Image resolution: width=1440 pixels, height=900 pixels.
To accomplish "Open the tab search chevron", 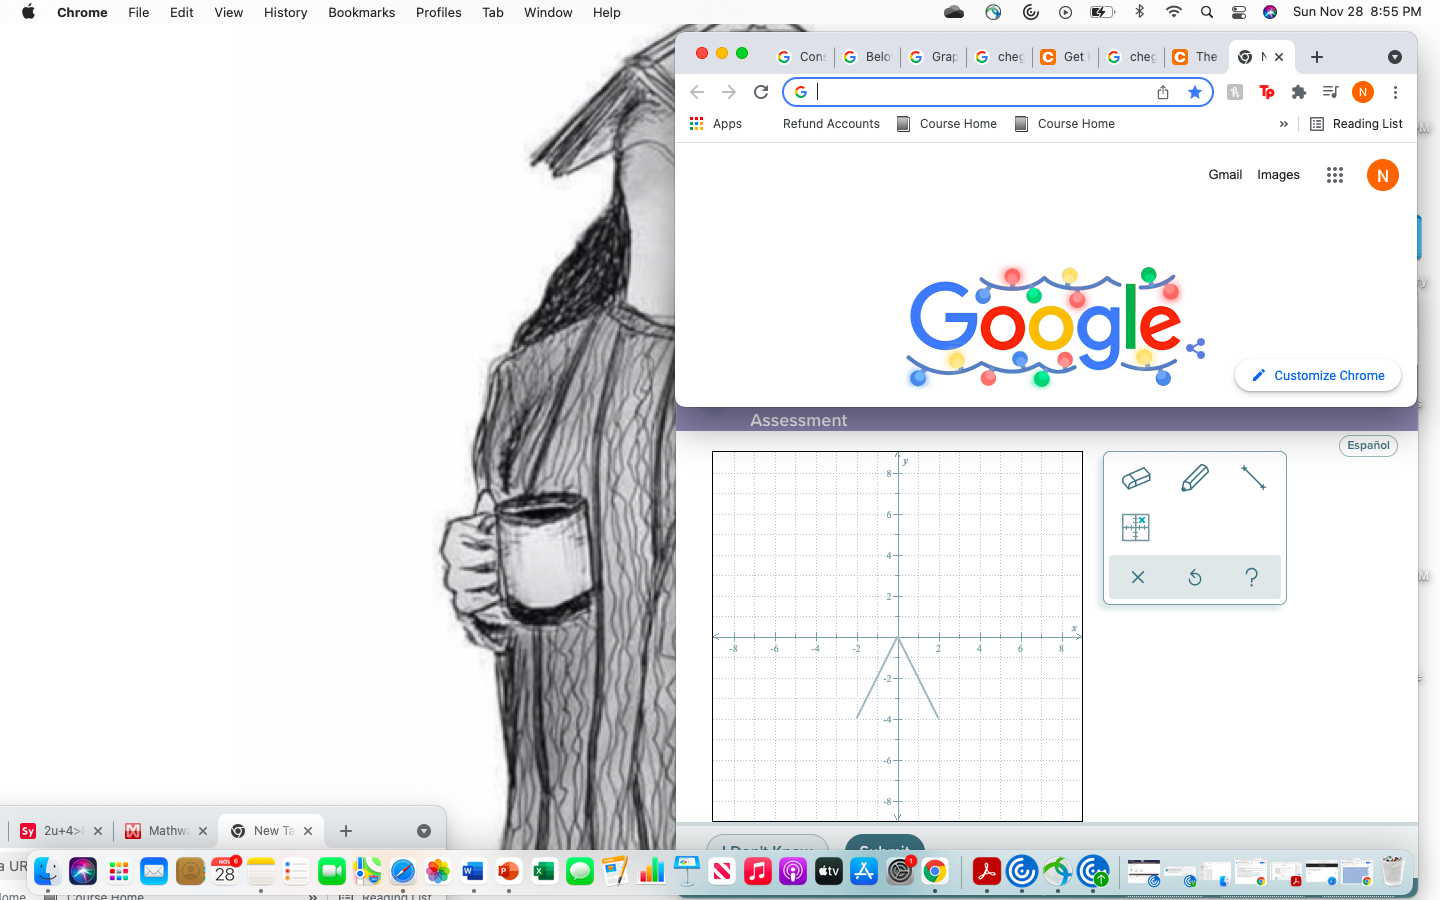I will click(x=1395, y=57).
